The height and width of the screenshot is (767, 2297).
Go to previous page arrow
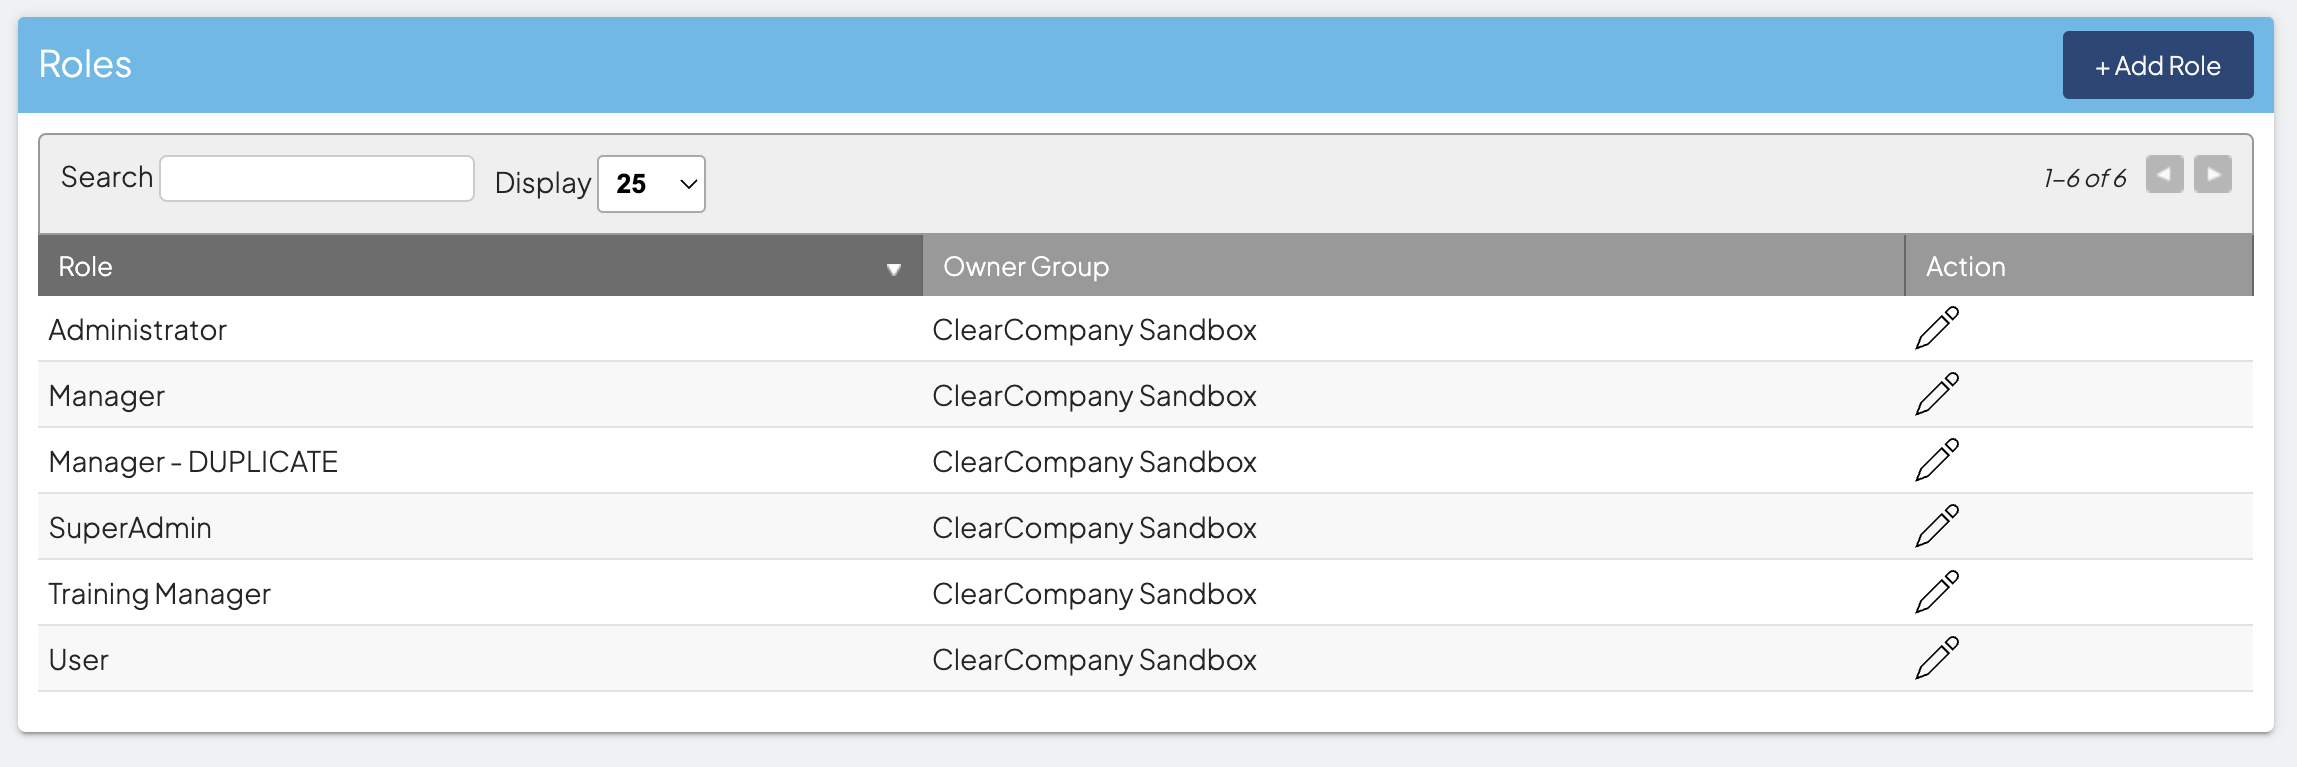[2164, 175]
